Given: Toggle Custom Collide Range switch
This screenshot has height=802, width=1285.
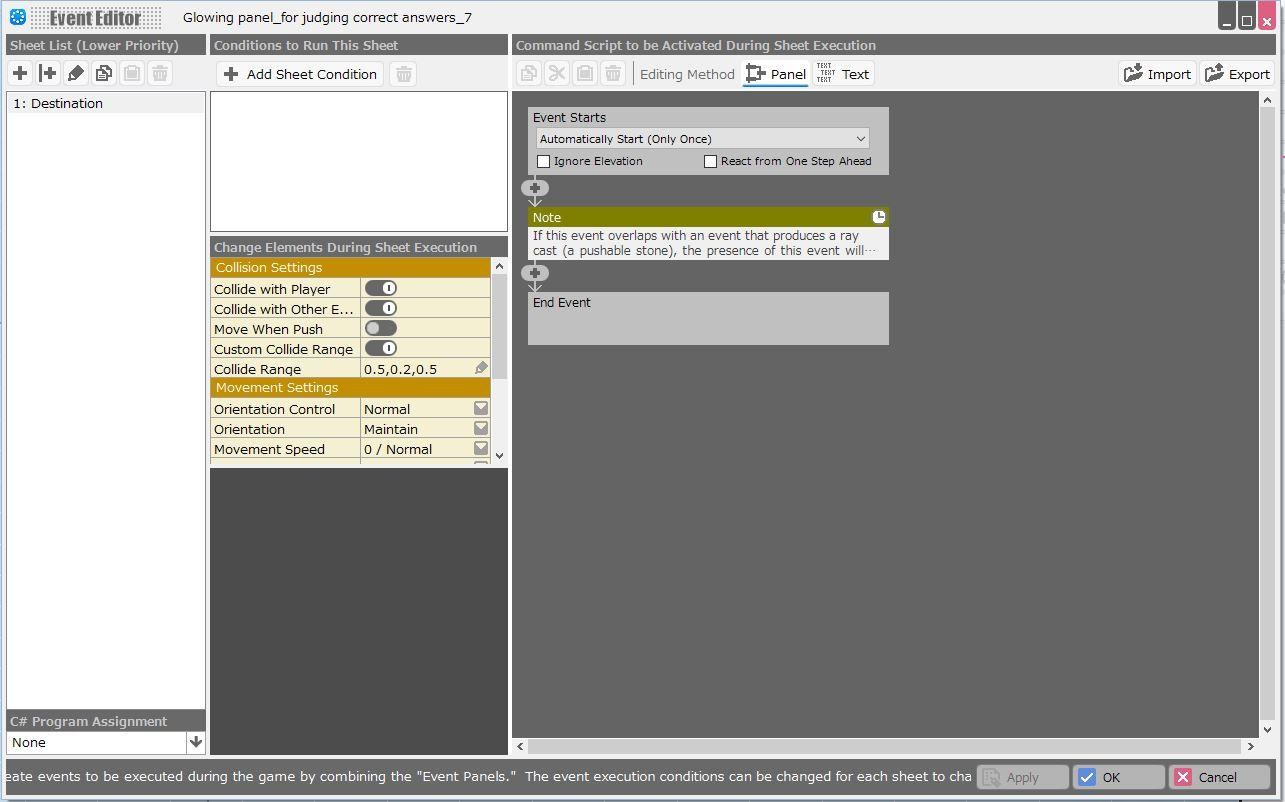Looking at the screenshot, I should coord(381,348).
